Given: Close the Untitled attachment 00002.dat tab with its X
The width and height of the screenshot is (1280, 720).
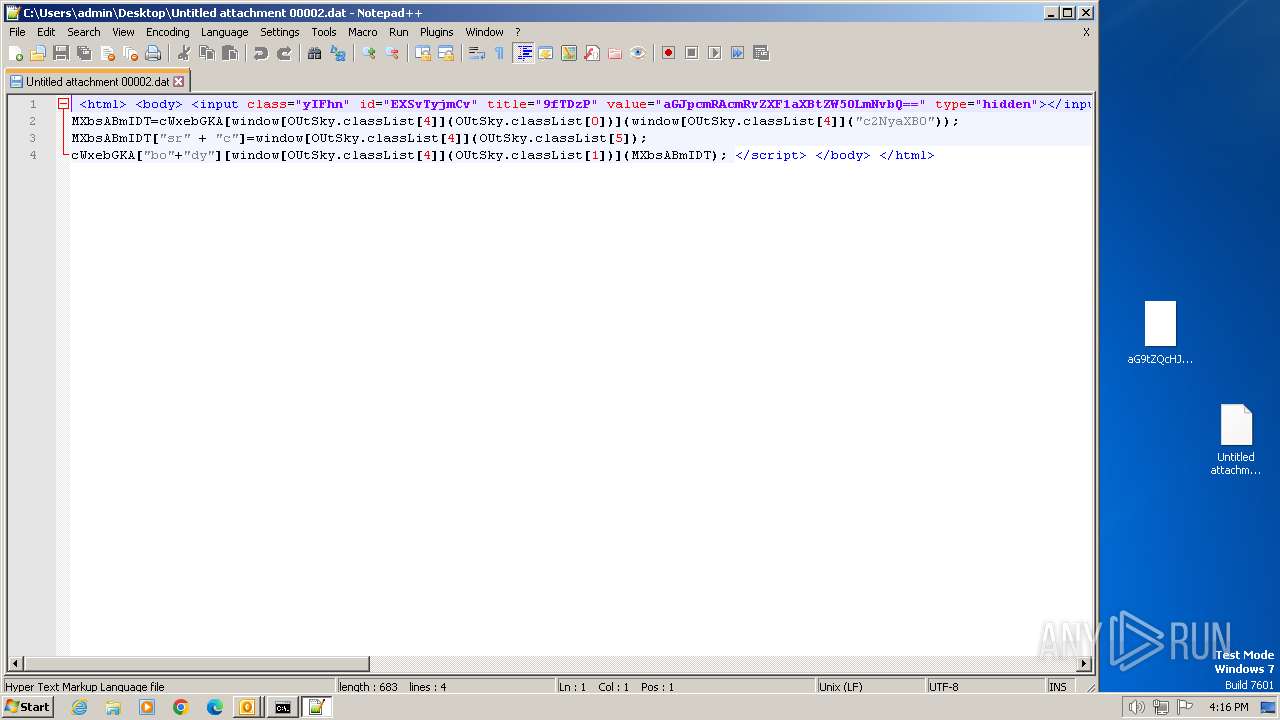Looking at the screenshot, I should (179, 82).
